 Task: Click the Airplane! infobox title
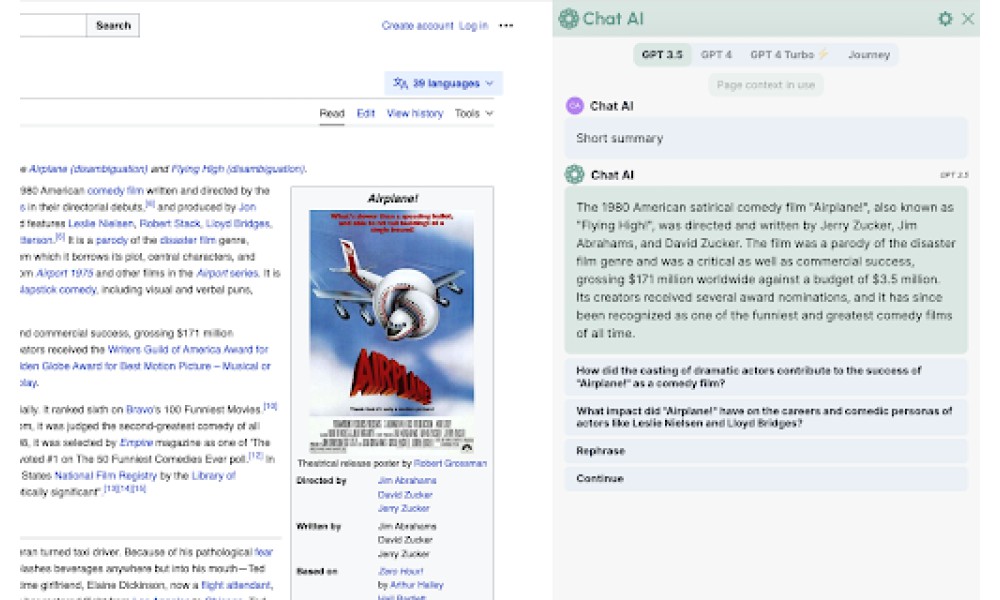[392, 198]
